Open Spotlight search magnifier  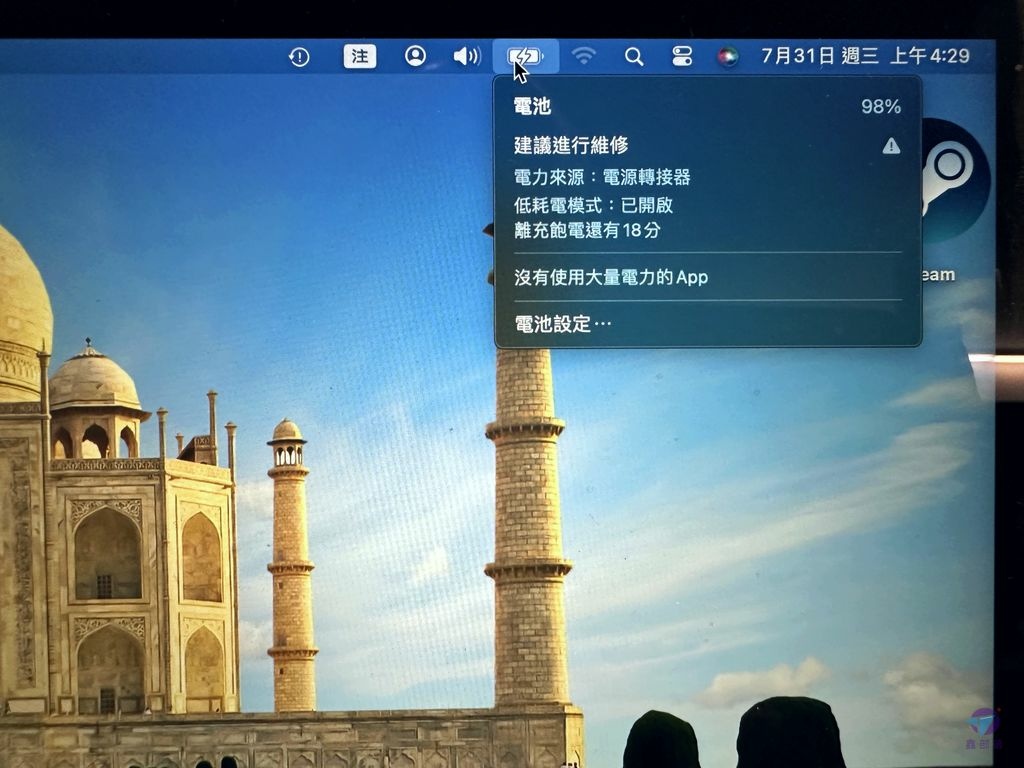click(633, 57)
